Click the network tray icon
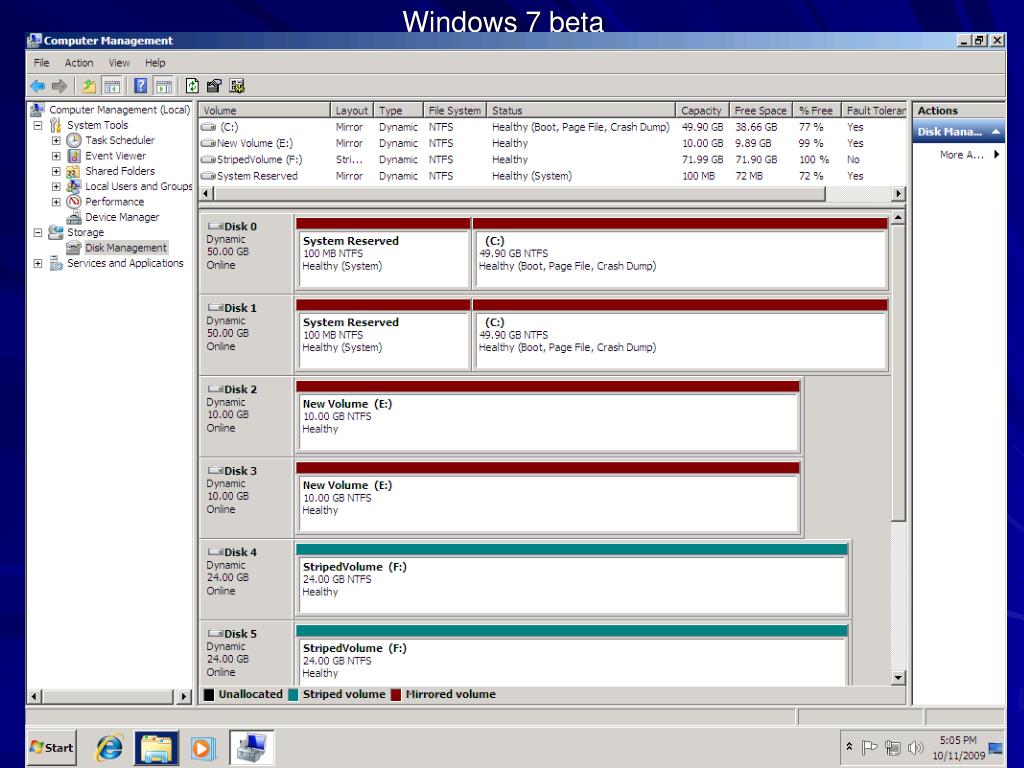Image resolution: width=1024 pixels, height=768 pixels. (x=893, y=748)
